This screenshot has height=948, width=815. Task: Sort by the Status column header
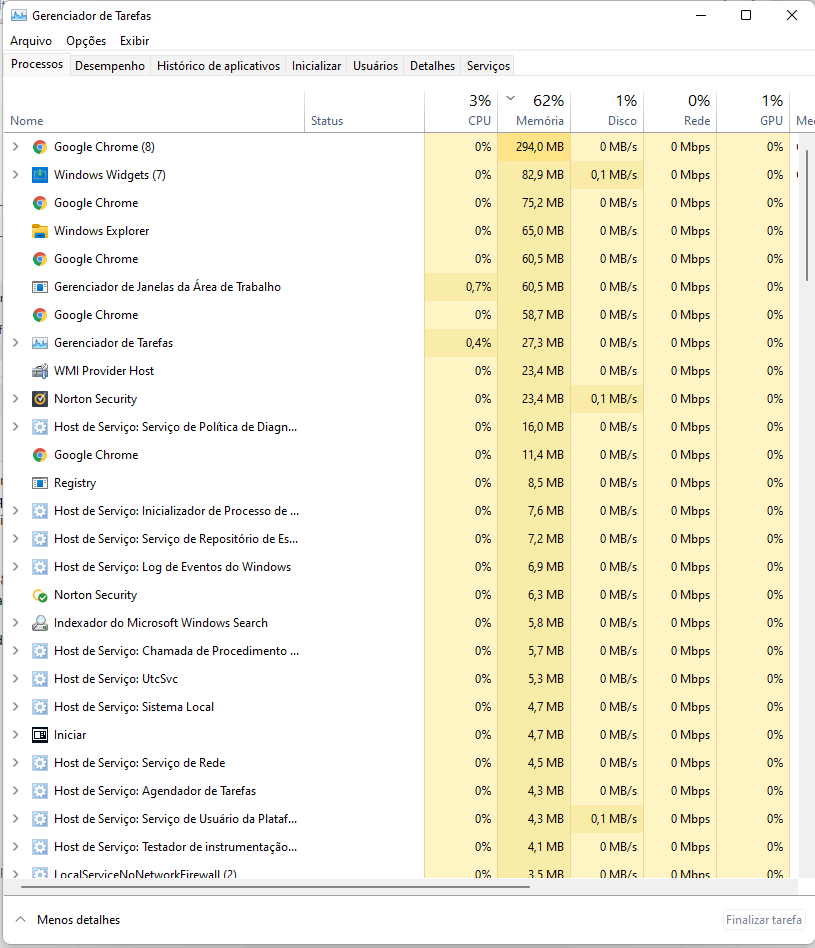(x=365, y=112)
